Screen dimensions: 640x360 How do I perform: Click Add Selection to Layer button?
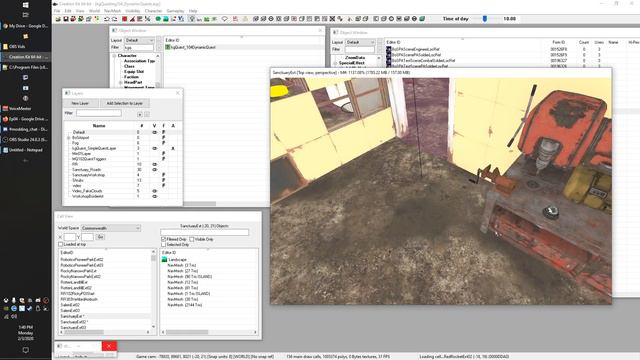pos(124,103)
